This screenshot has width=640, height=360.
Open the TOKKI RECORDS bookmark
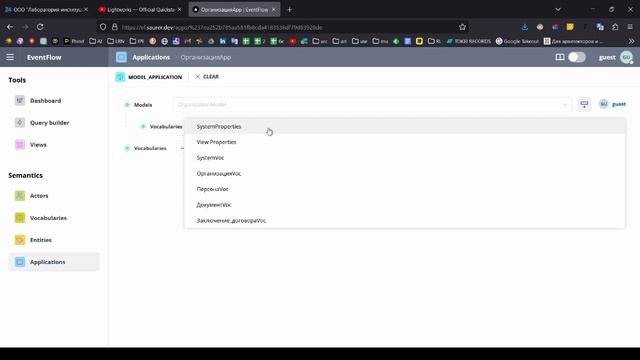469,41
